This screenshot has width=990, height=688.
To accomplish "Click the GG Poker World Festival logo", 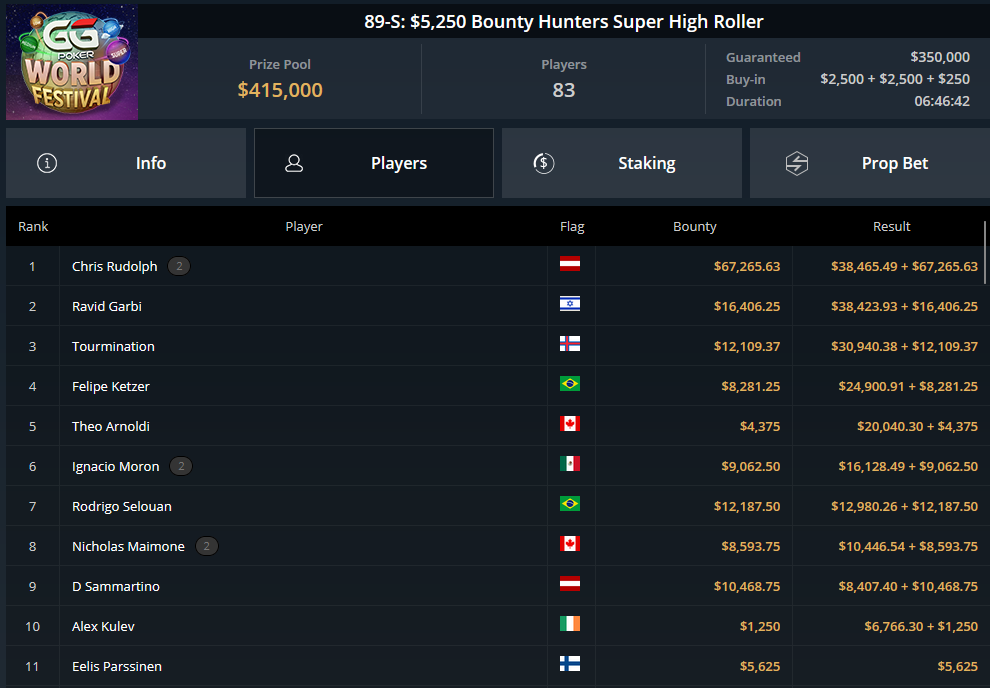I will tap(72, 62).
